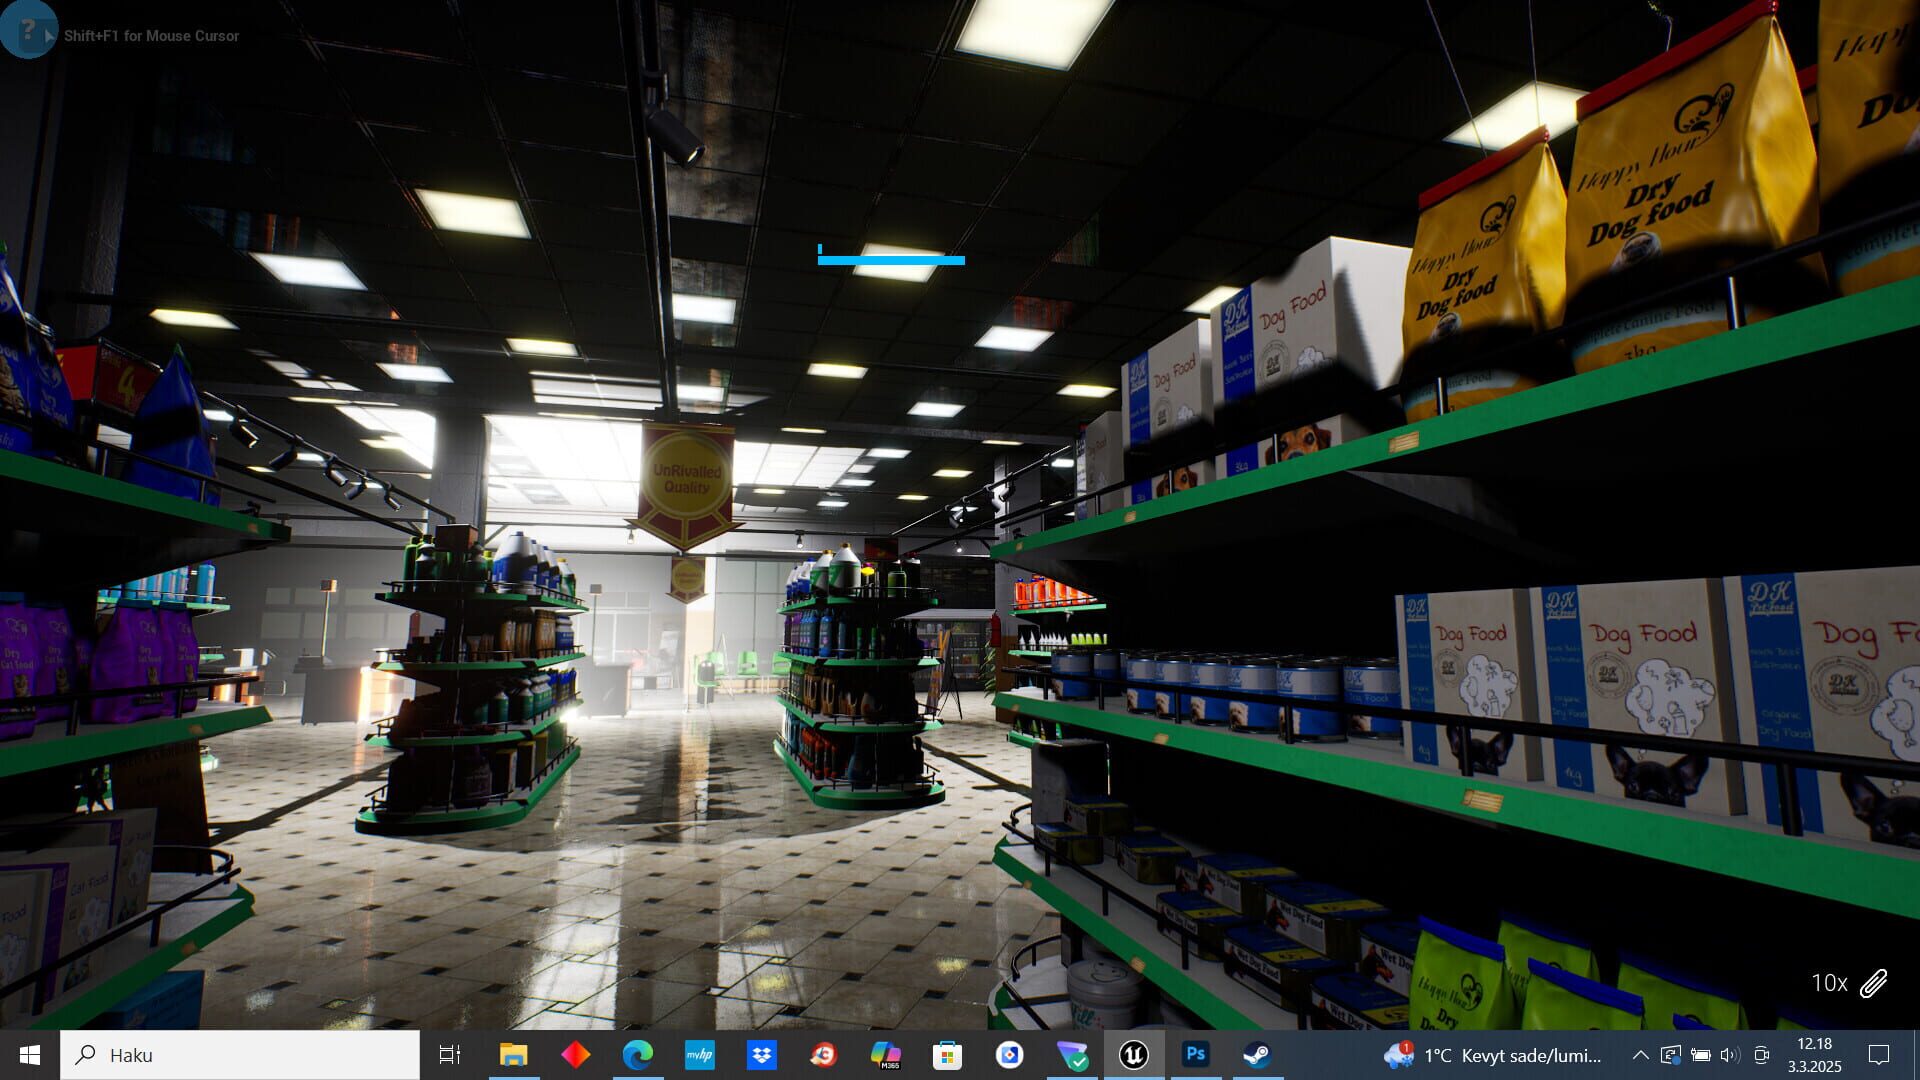Open the myHP application
Viewport: 1920px width, 1080px height.
pos(700,1055)
